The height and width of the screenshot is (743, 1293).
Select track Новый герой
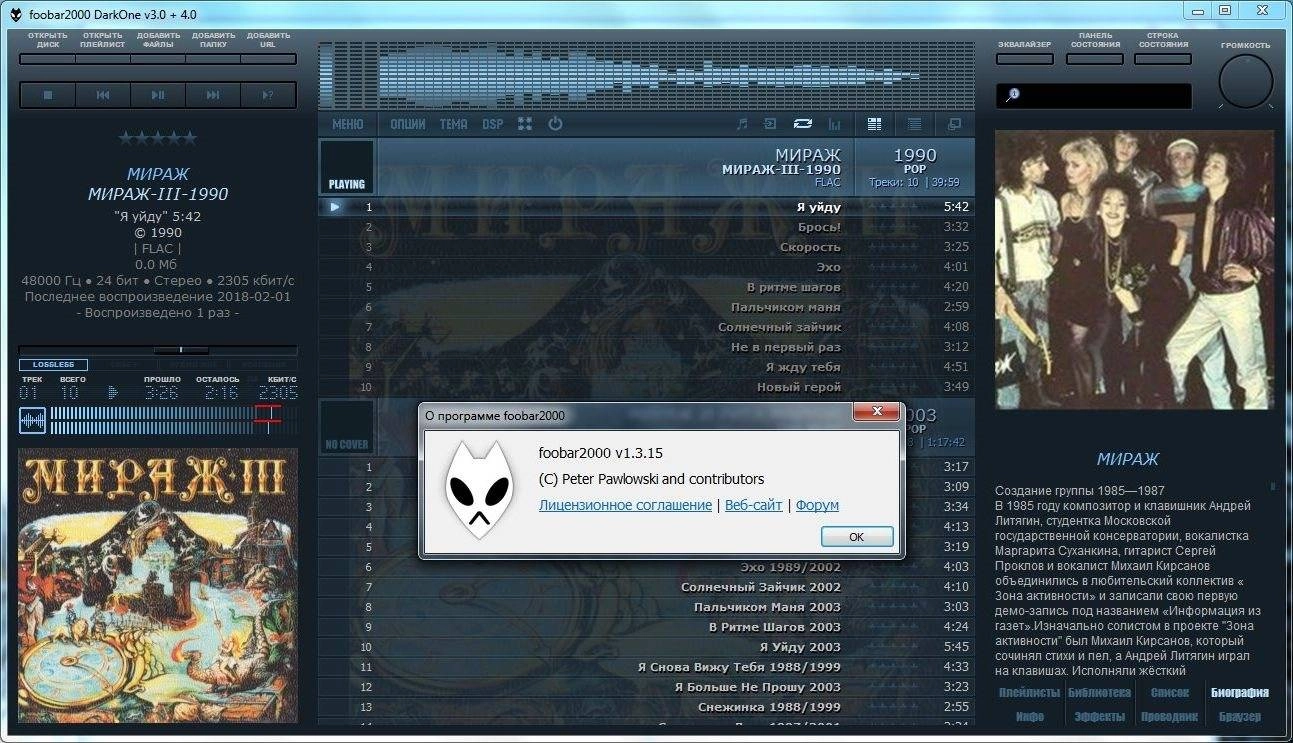646,387
